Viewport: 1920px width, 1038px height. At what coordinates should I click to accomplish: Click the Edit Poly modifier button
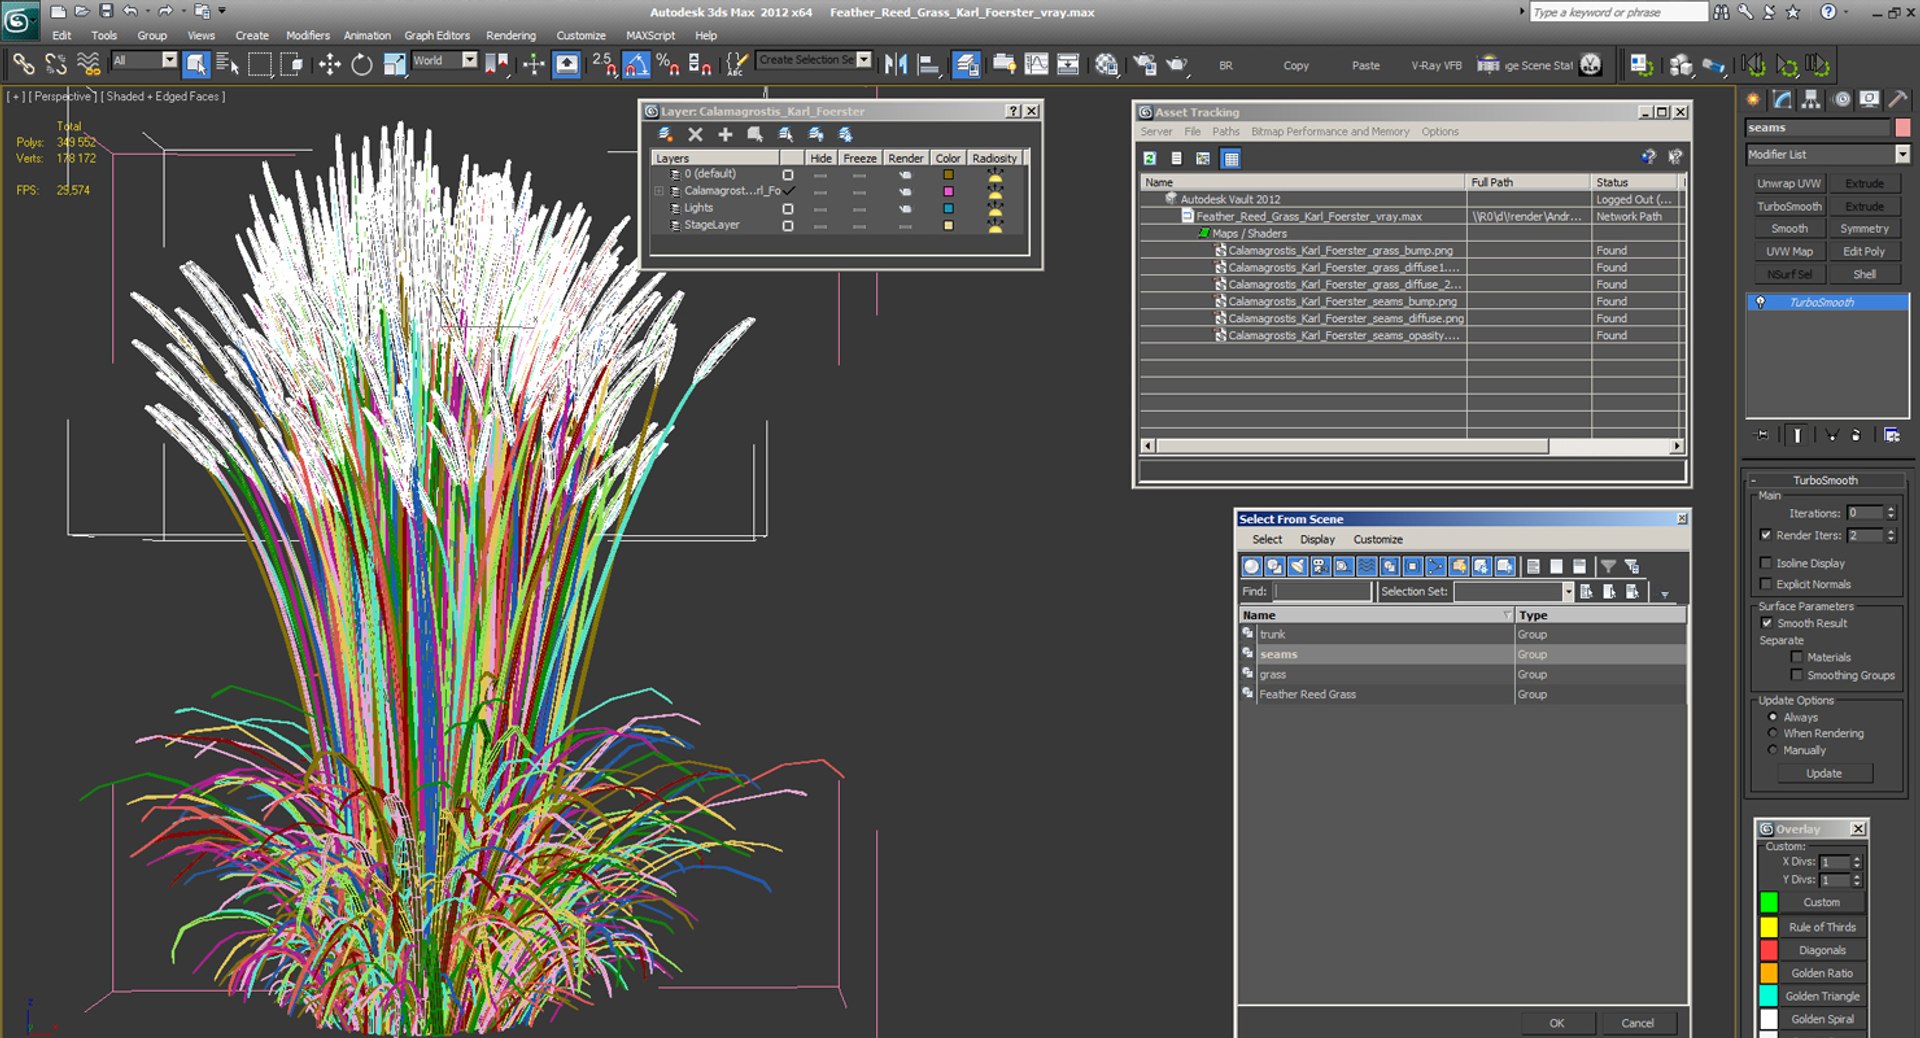coord(1864,251)
